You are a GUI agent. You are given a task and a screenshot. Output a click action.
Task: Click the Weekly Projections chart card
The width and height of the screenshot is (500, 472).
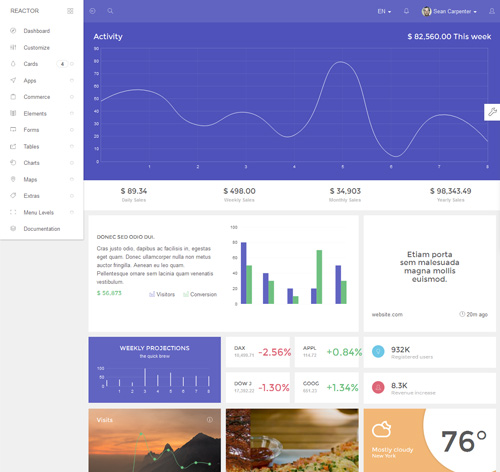(x=155, y=370)
